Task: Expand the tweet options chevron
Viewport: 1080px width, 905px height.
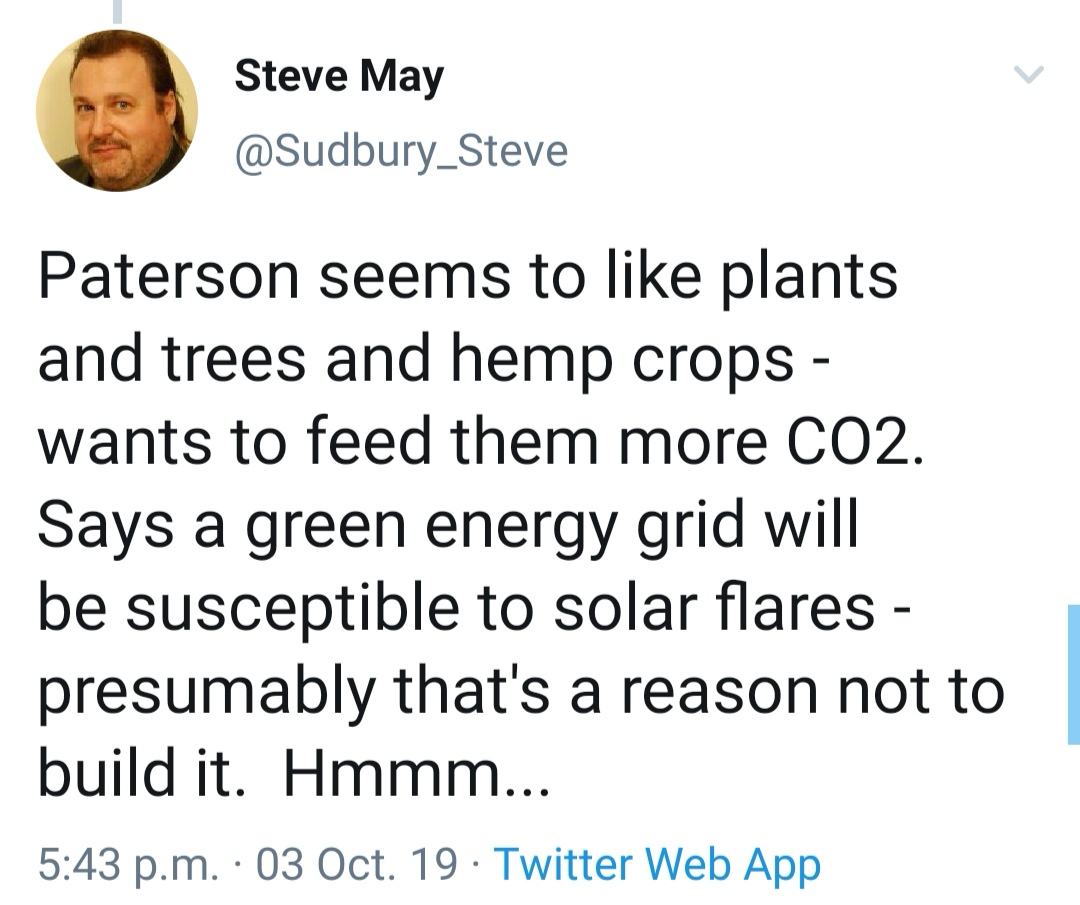Action: pyautogui.click(x=1029, y=75)
